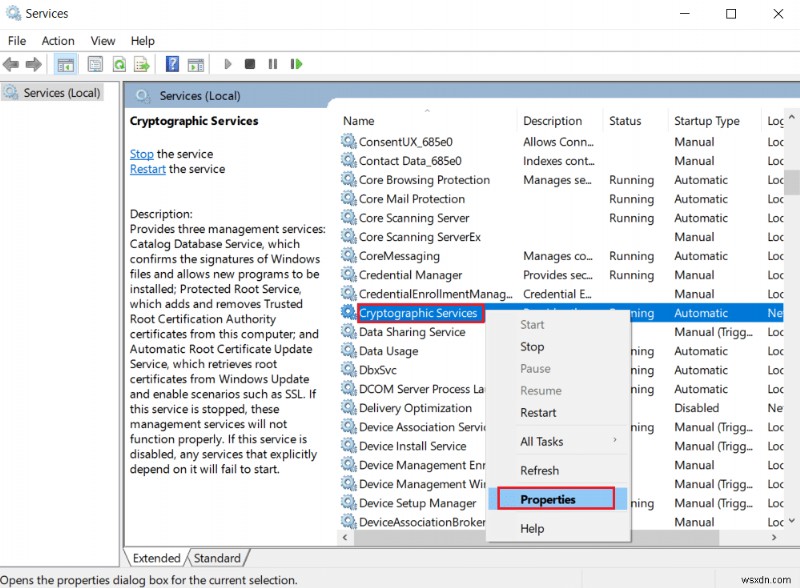
Task: Click the Start Service toolbar icon
Action: tap(228, 63)
